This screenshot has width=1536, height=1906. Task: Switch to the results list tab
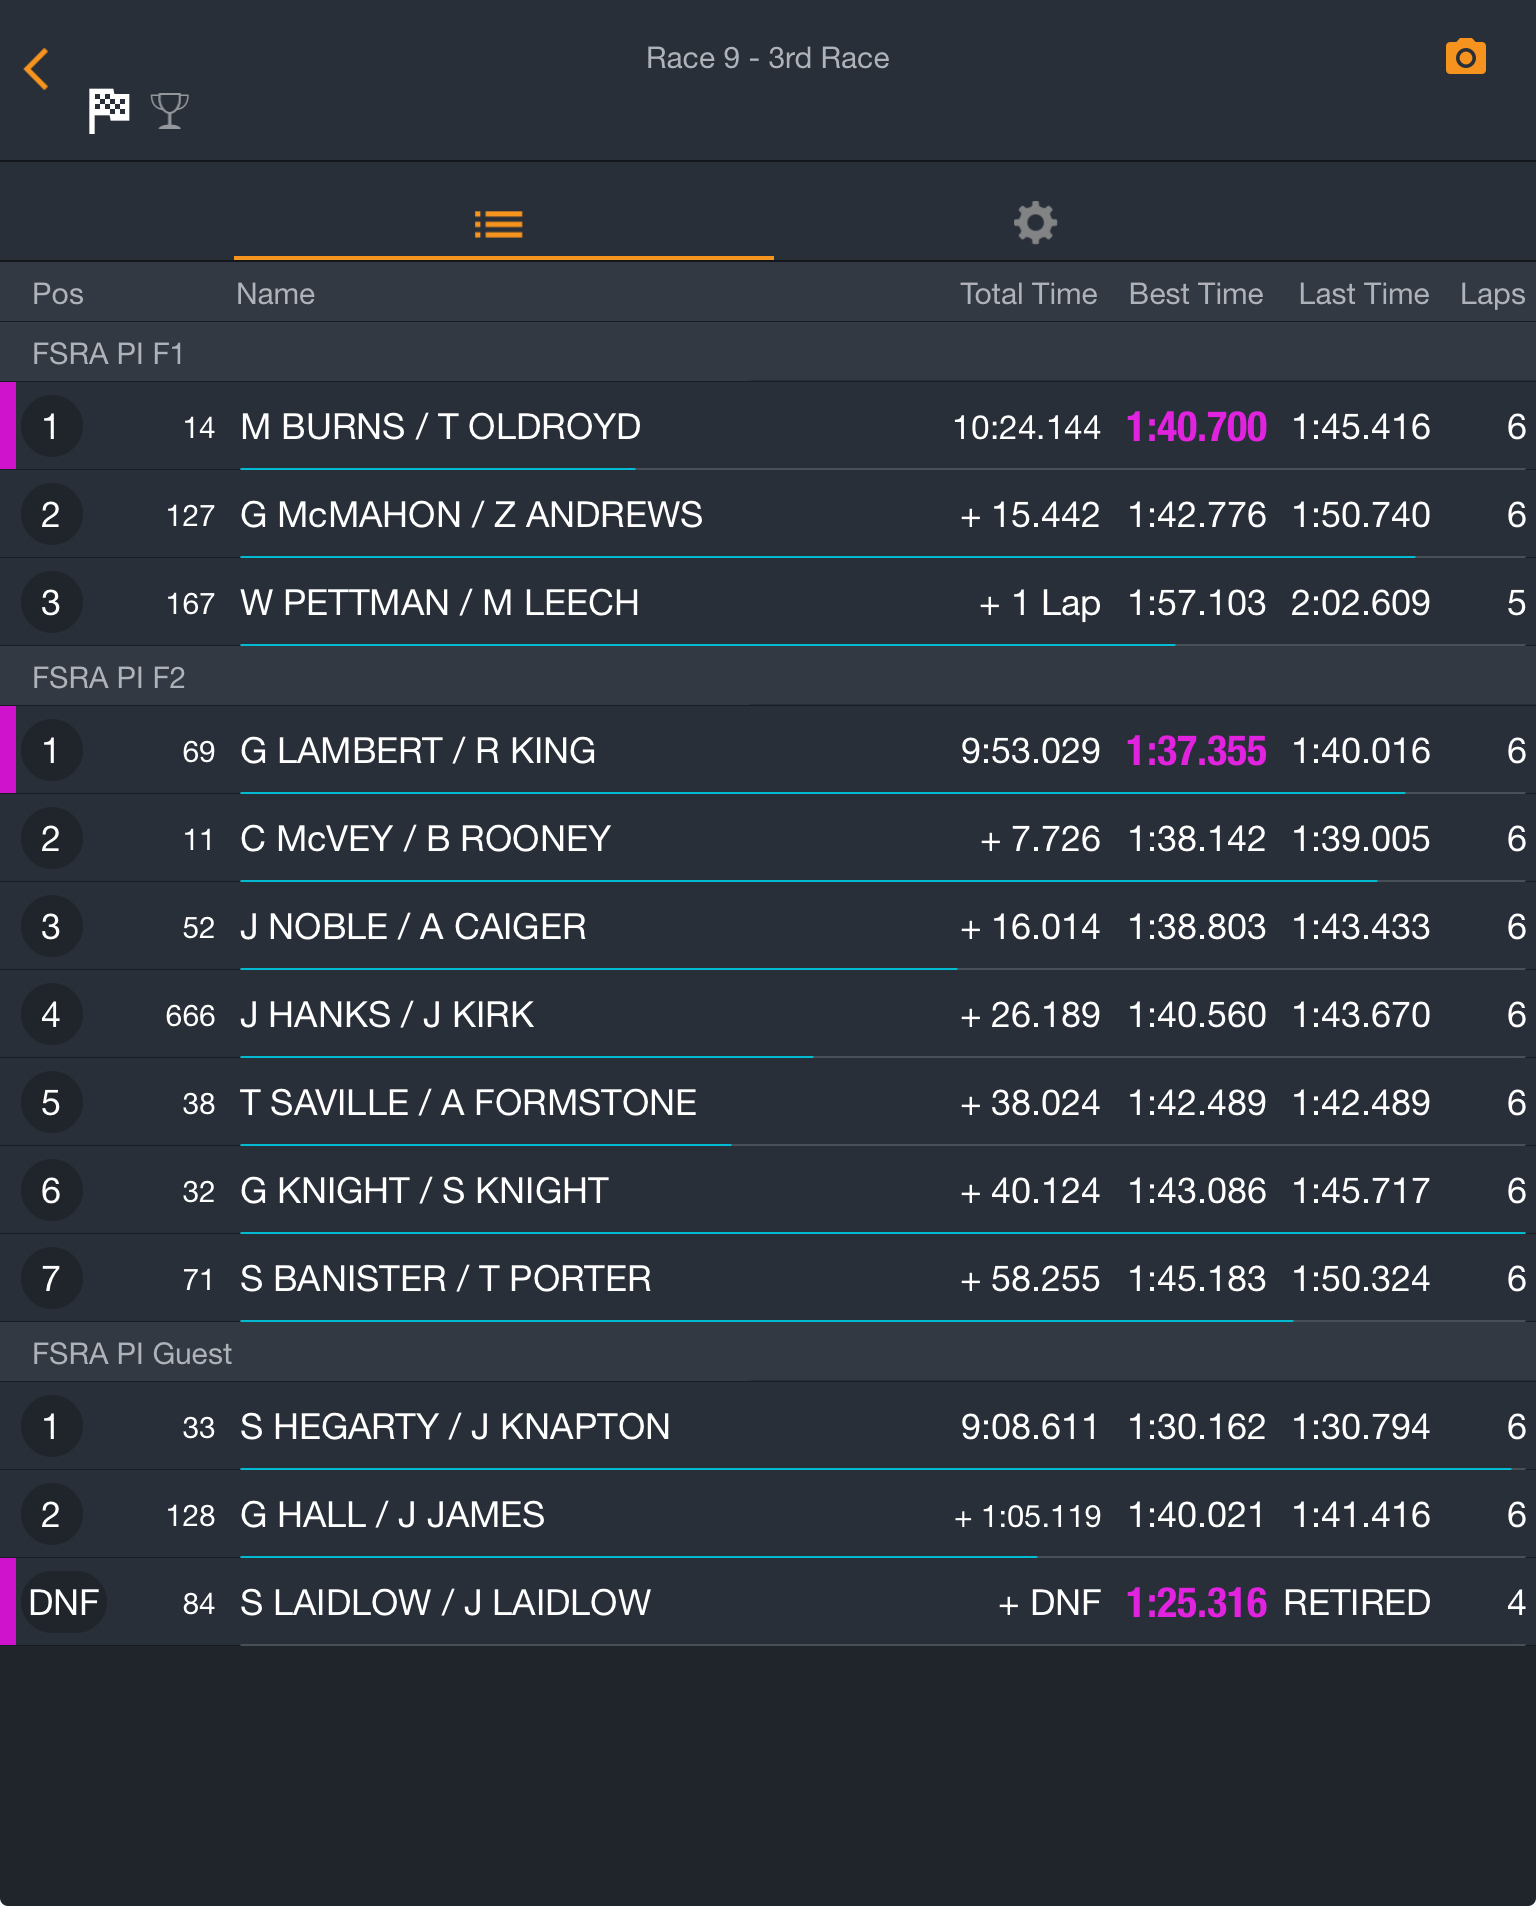click(499, 224)
